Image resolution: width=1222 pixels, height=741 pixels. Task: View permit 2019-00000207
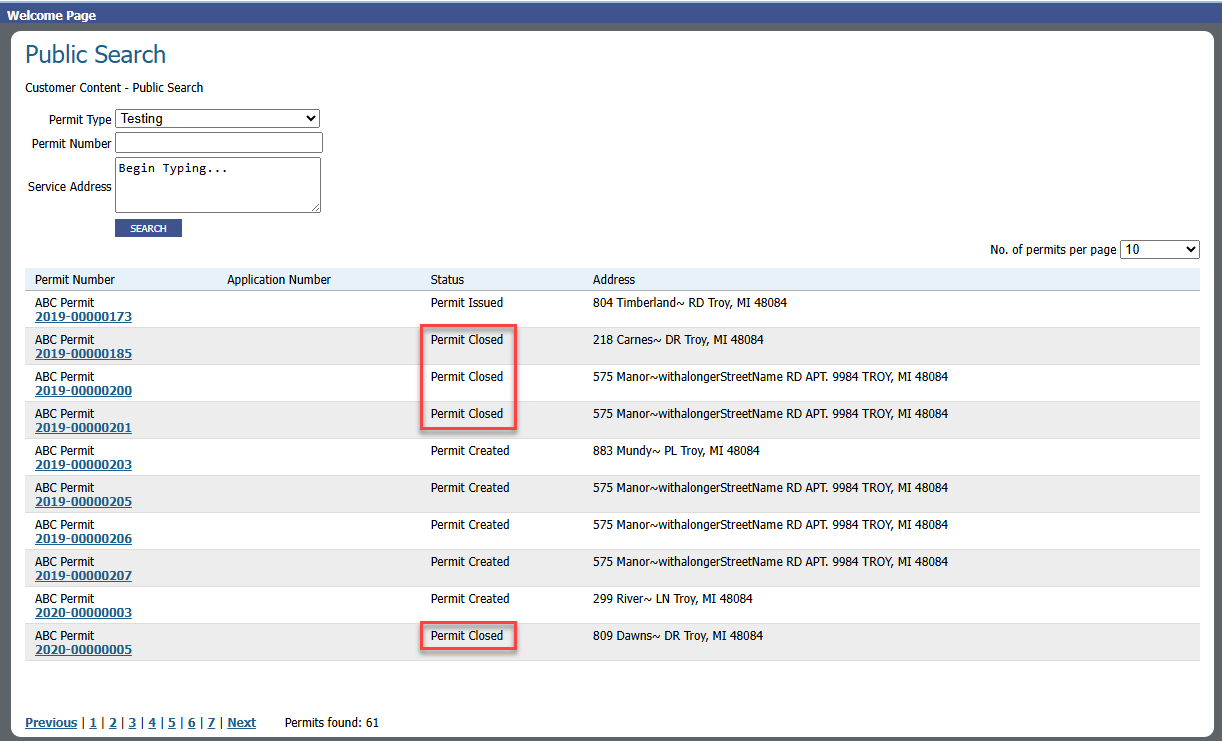(x=83, y=576)
